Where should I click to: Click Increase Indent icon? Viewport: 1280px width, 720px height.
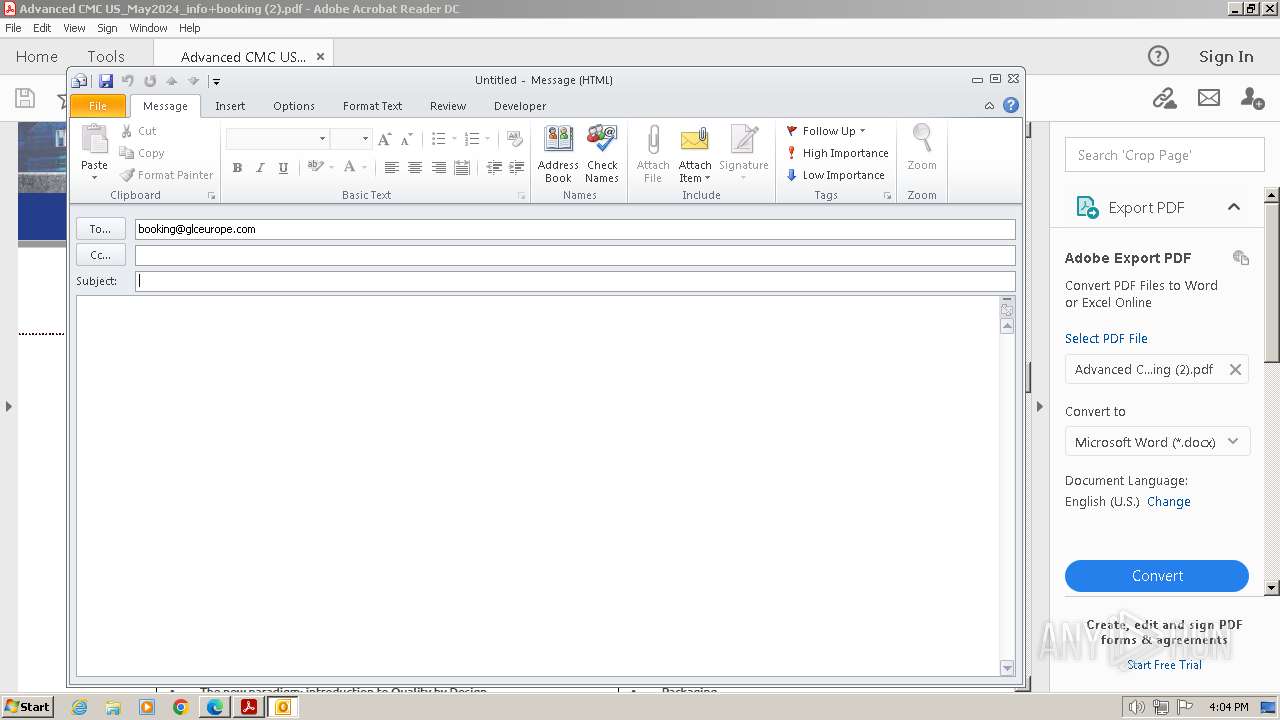pyautogui.click(x=516, y=168)
